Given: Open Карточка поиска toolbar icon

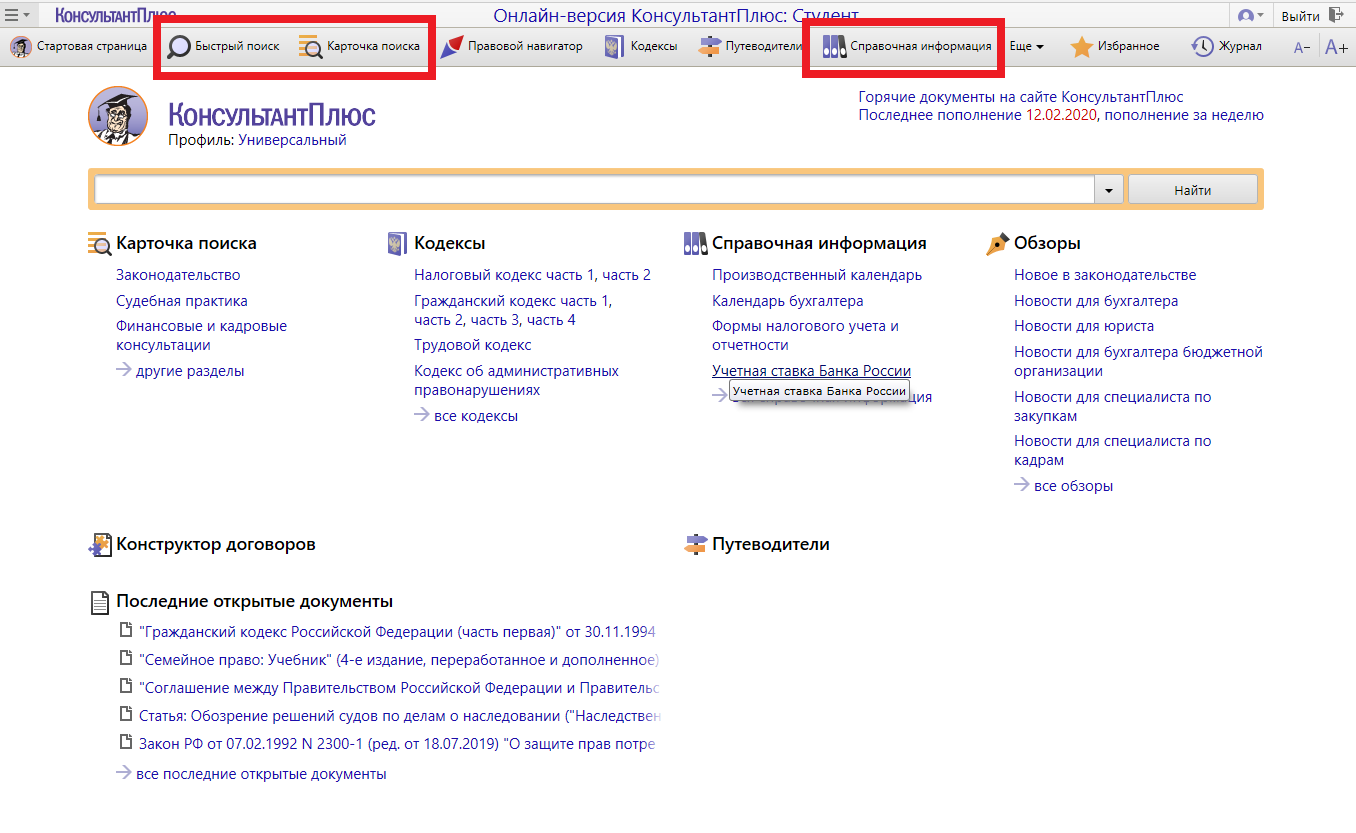Looking at the screenshot, I should (x=310, y=46).
